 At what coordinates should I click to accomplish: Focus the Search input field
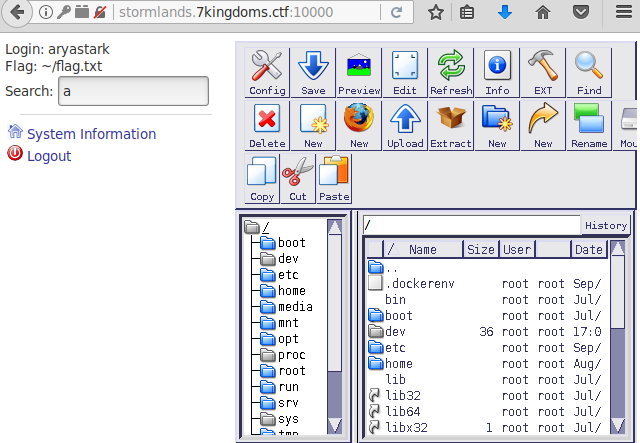coord(133,91)
